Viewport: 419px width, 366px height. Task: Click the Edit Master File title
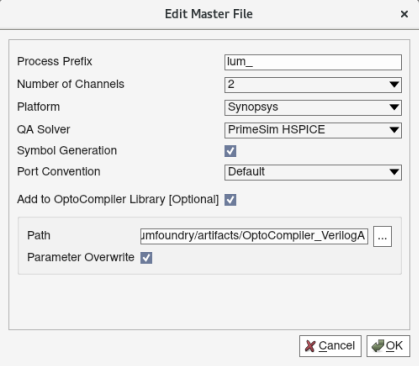209,14
